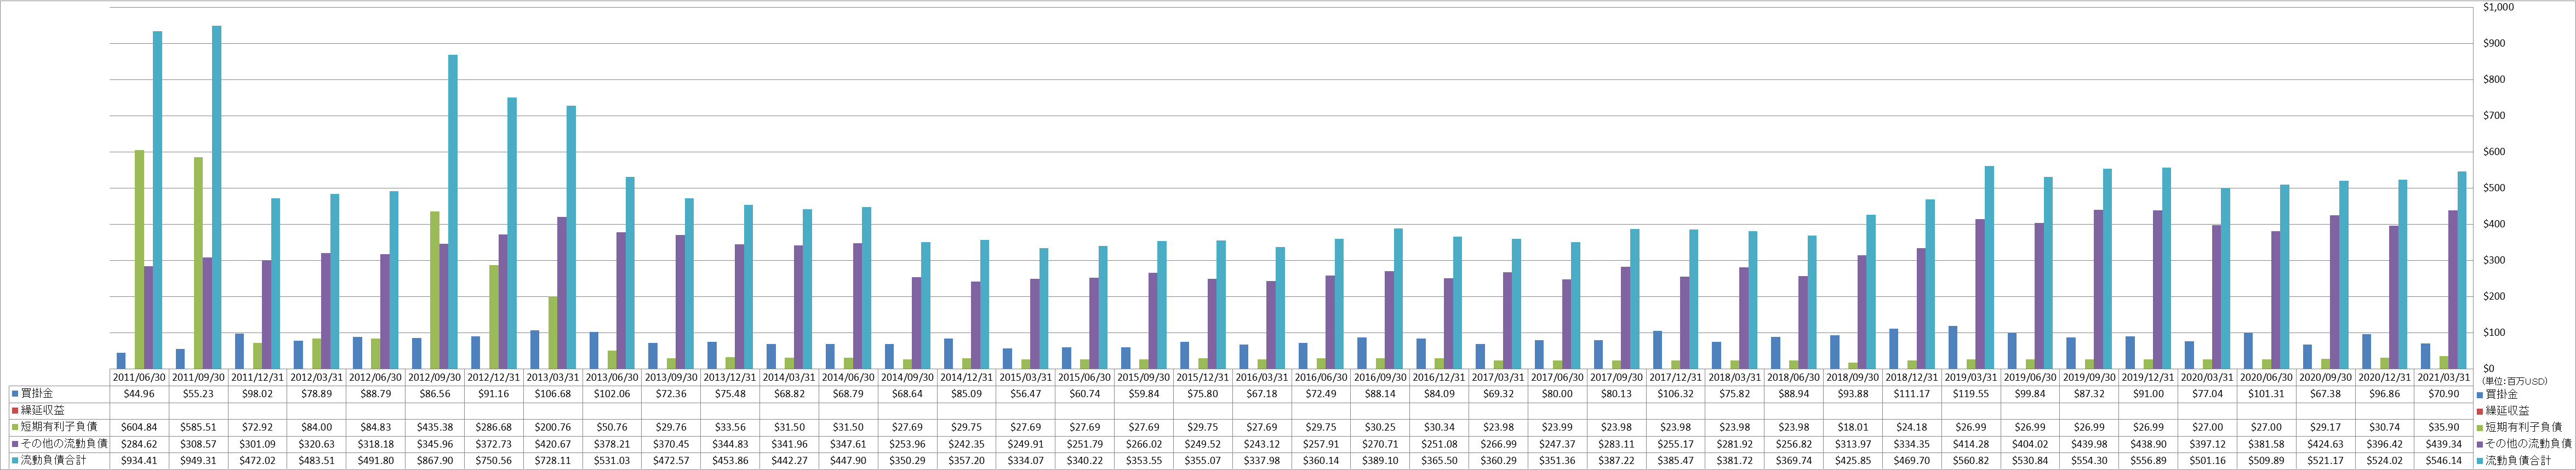Select the $111.17 cell under 2018/12/31
Viewport: 2576px width, 470px height.
(x=1913, y=393)
